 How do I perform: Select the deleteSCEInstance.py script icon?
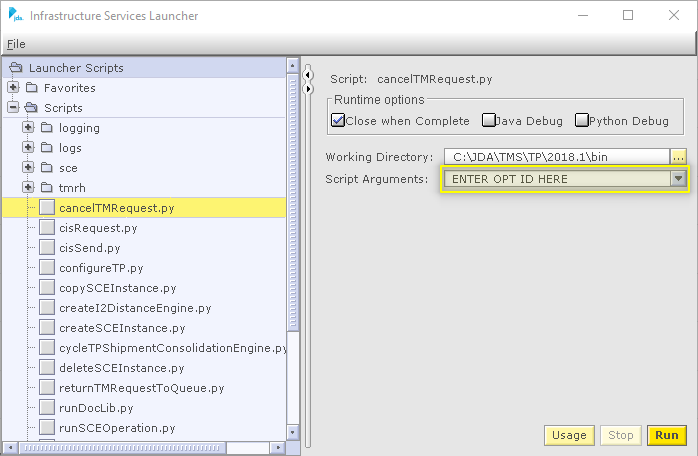pos(47,368)
